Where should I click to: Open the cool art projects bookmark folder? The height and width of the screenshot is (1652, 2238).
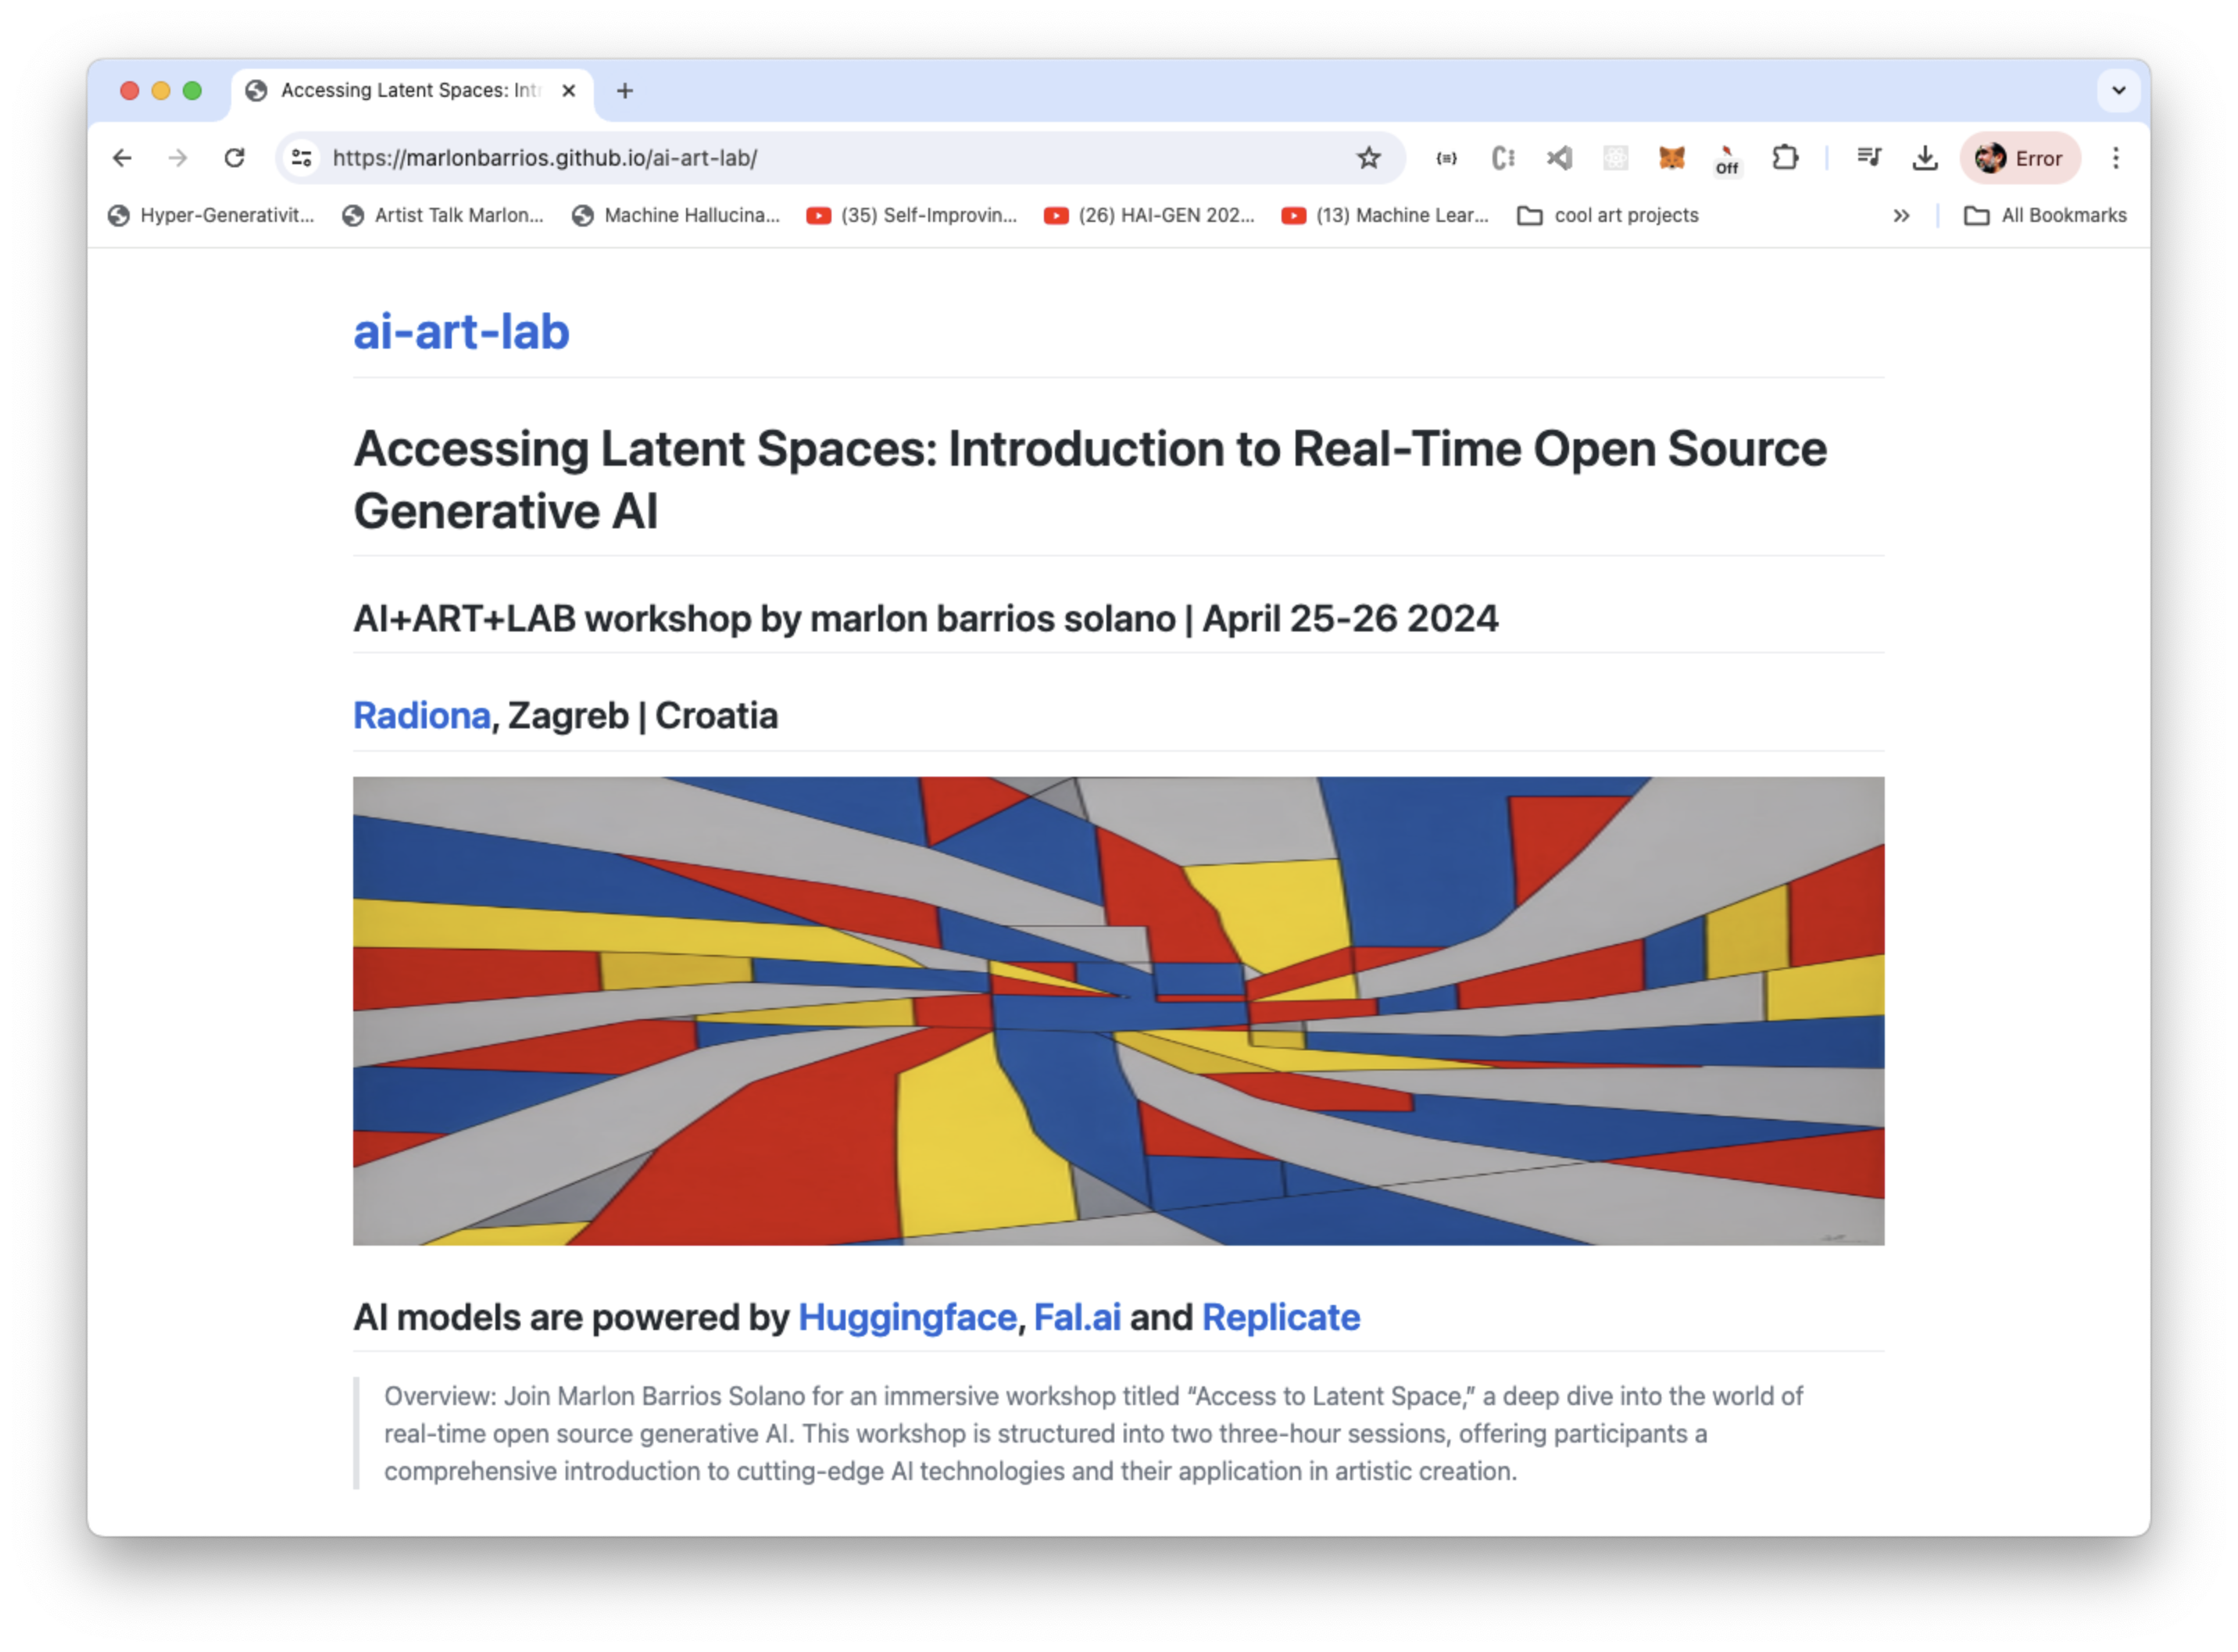1608,216
